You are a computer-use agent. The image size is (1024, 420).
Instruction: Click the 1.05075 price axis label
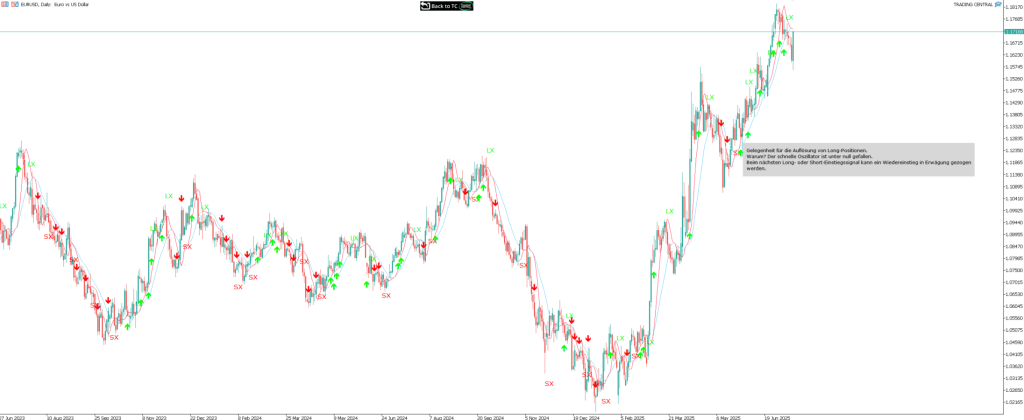(x=1014, y=330)
